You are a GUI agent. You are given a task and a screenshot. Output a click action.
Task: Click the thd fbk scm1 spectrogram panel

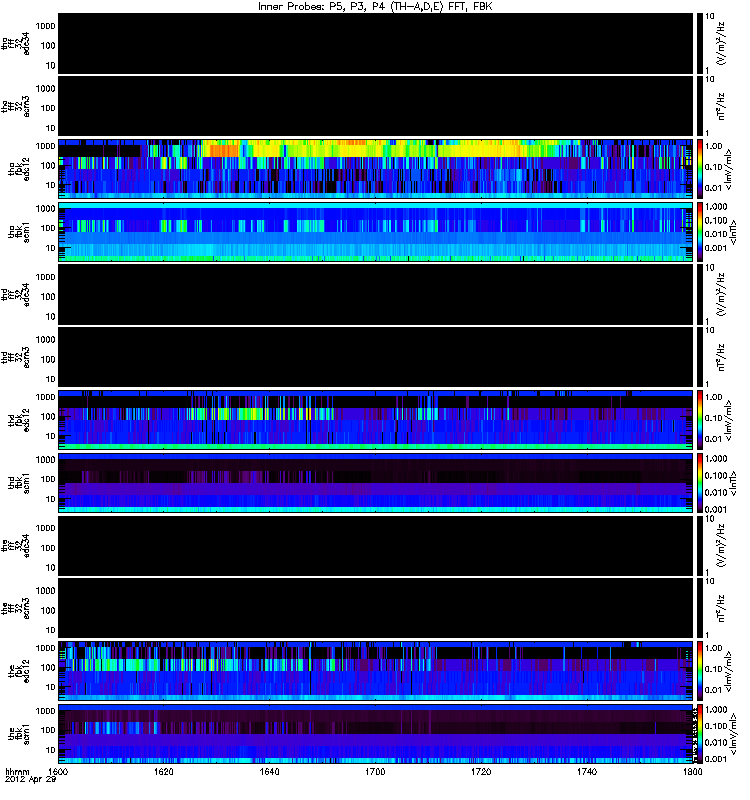[x=376, y=483]
